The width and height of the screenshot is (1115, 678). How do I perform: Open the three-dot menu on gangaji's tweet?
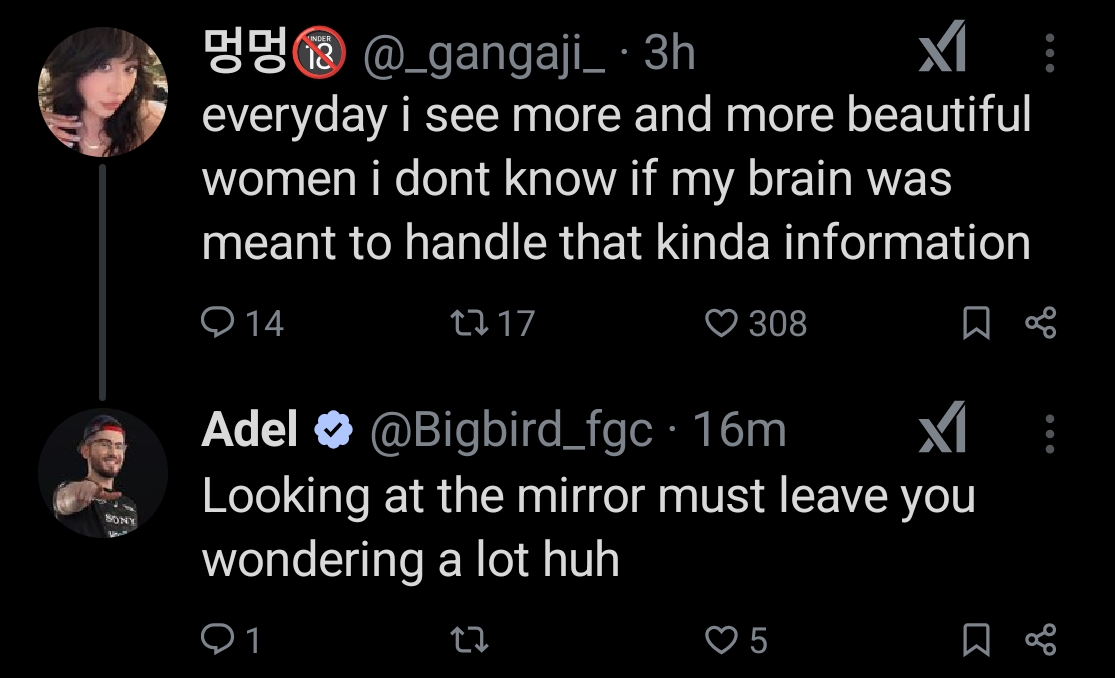[1050, 53]
